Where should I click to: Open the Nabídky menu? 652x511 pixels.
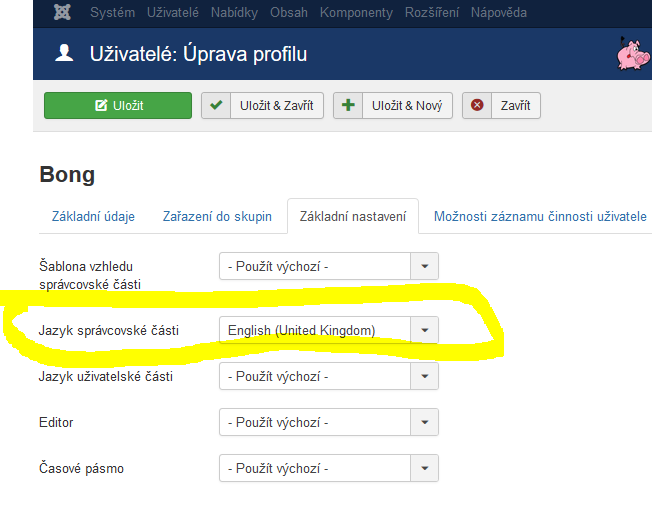(234, 12)
